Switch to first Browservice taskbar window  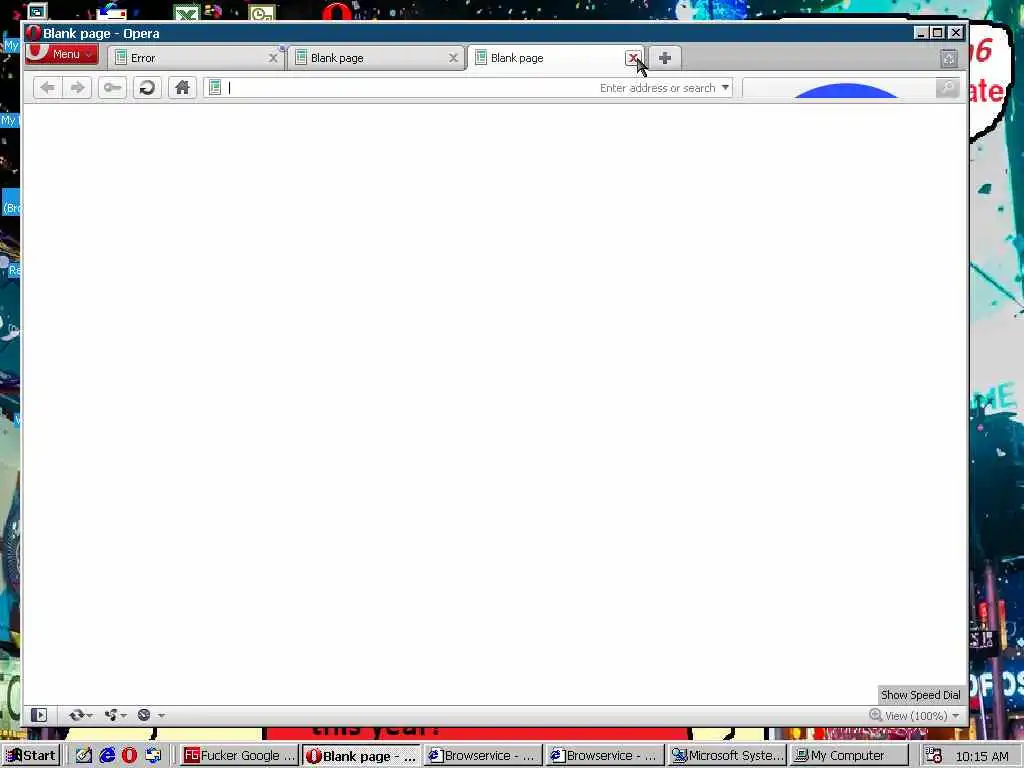(x=483, y=756)
